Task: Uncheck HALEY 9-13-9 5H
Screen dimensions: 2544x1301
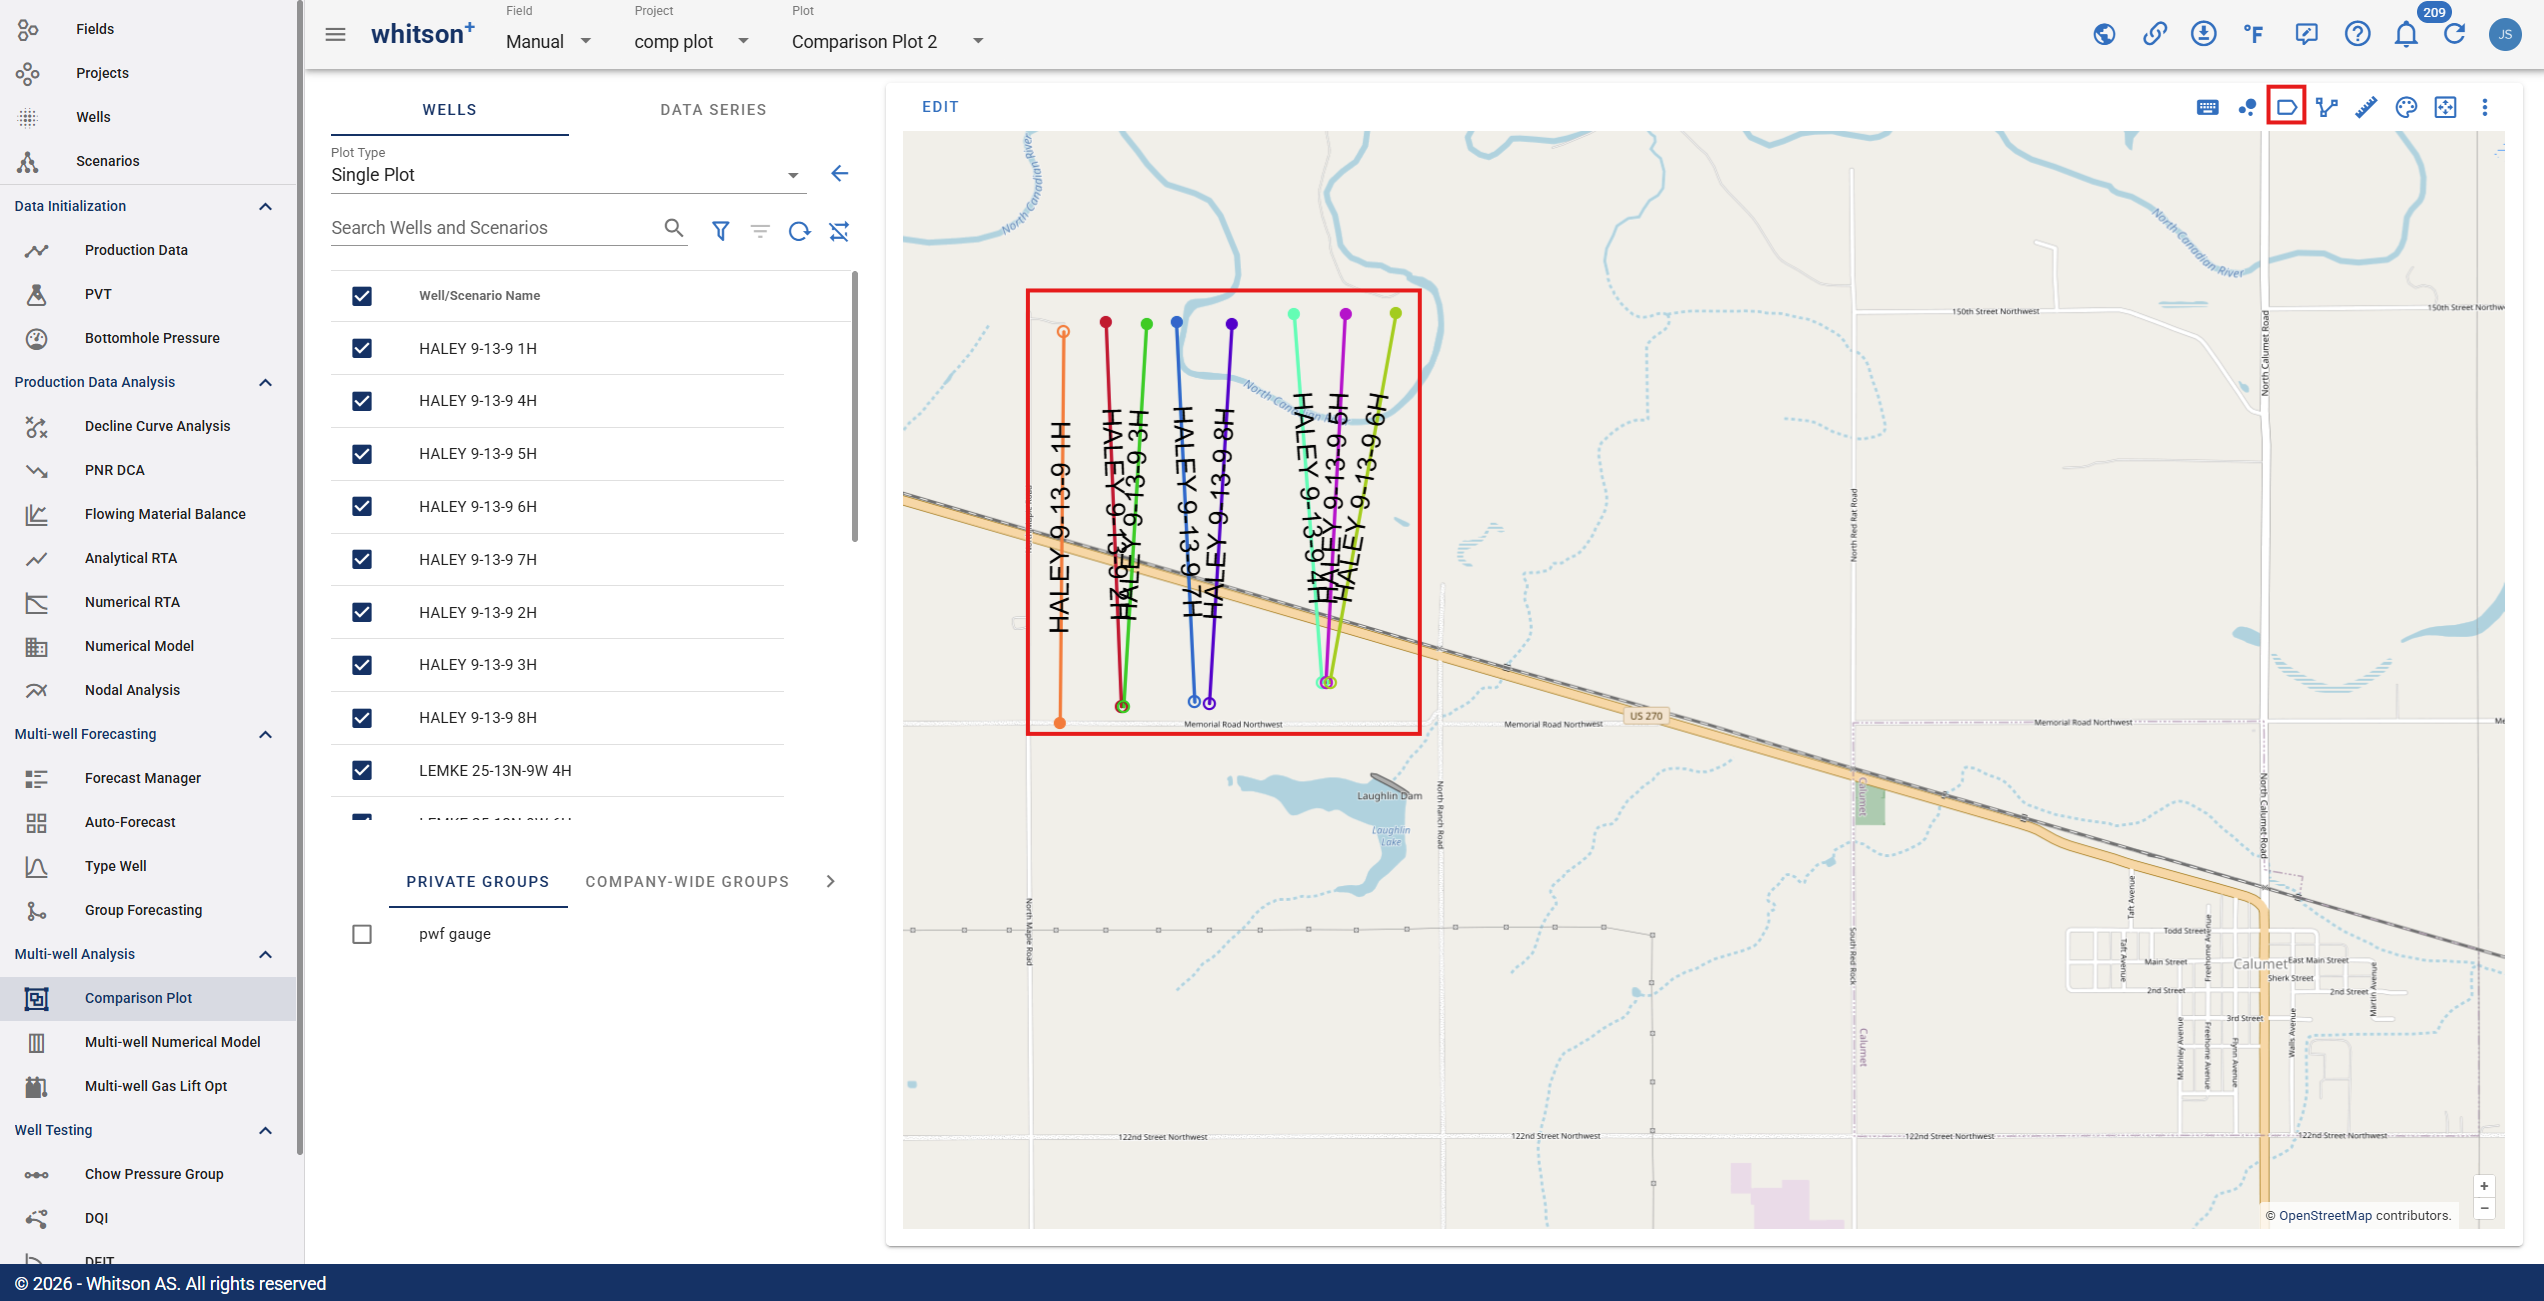Action: [x=362, y=454]
